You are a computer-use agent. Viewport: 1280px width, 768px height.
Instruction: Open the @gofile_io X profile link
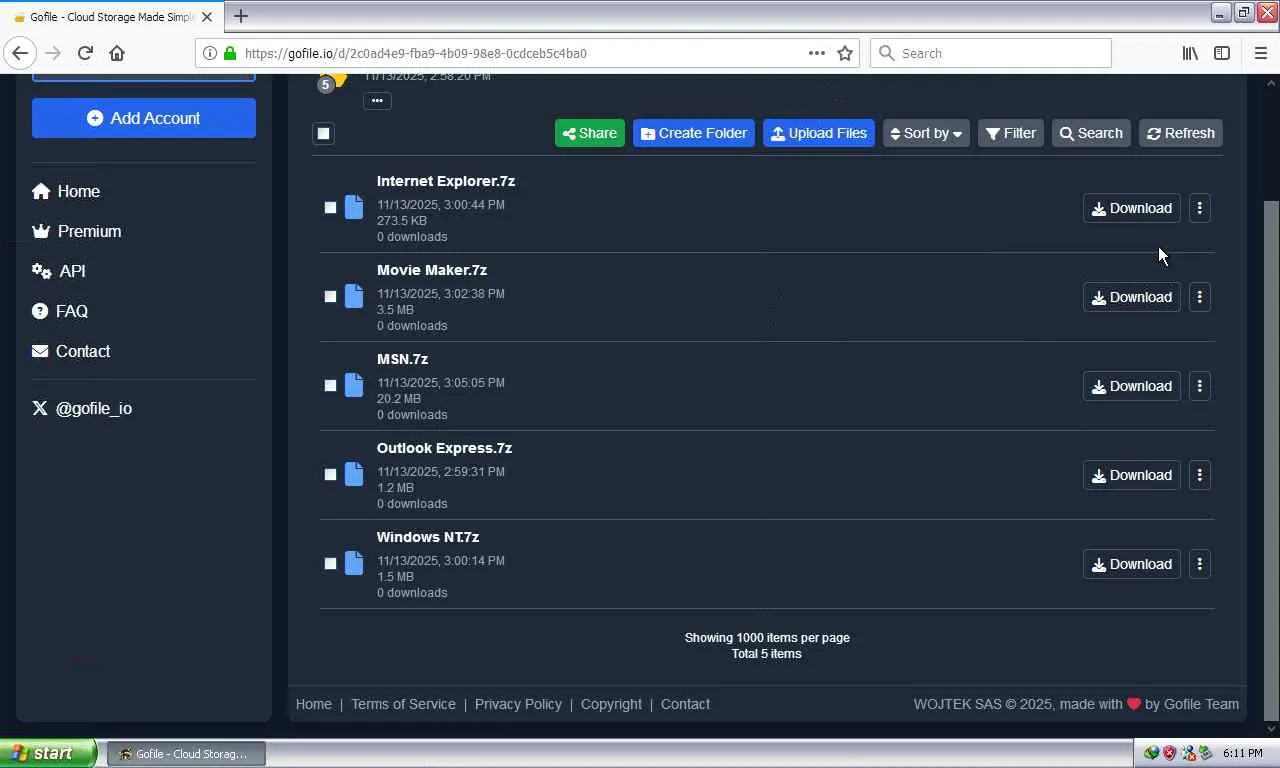(82, 408)
